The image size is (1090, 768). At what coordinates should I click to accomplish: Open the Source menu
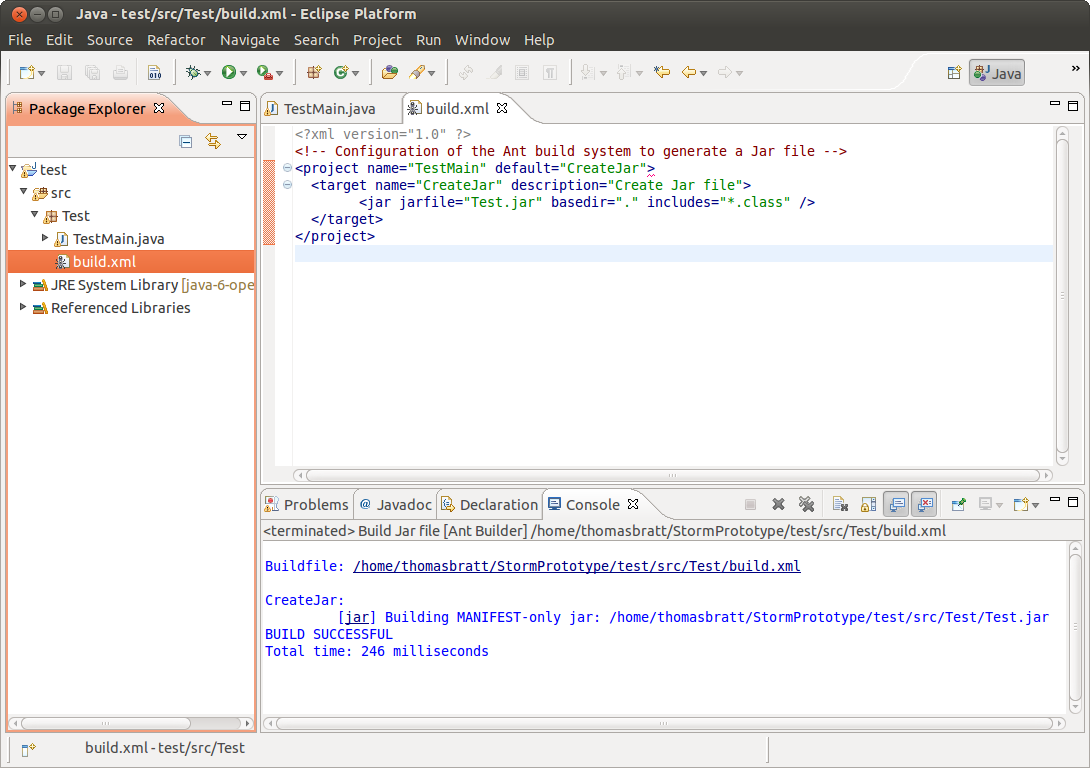coord(110,40)
